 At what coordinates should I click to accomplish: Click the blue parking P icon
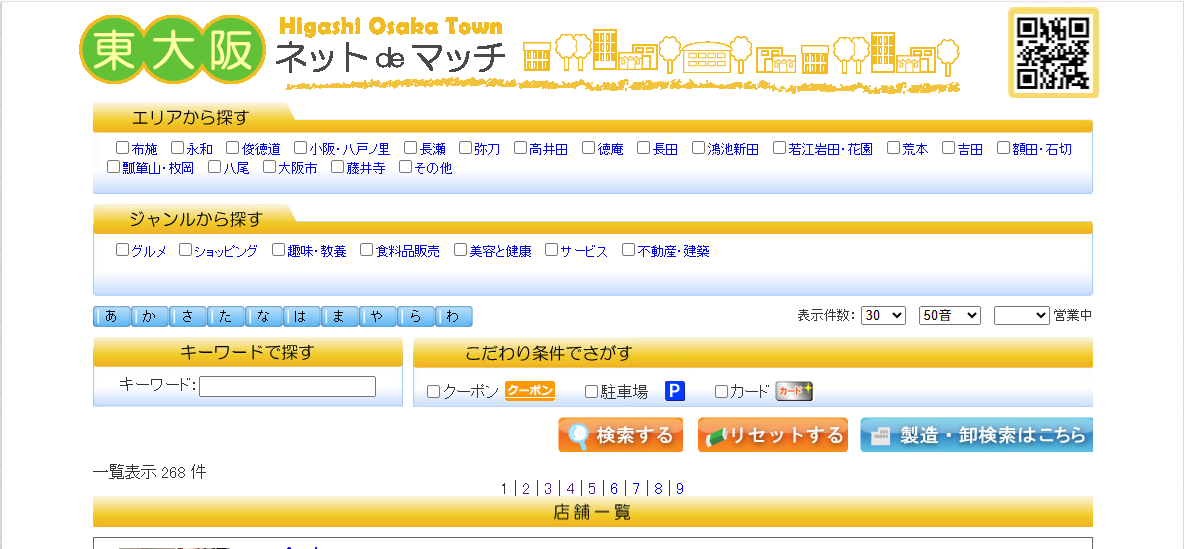675,391
